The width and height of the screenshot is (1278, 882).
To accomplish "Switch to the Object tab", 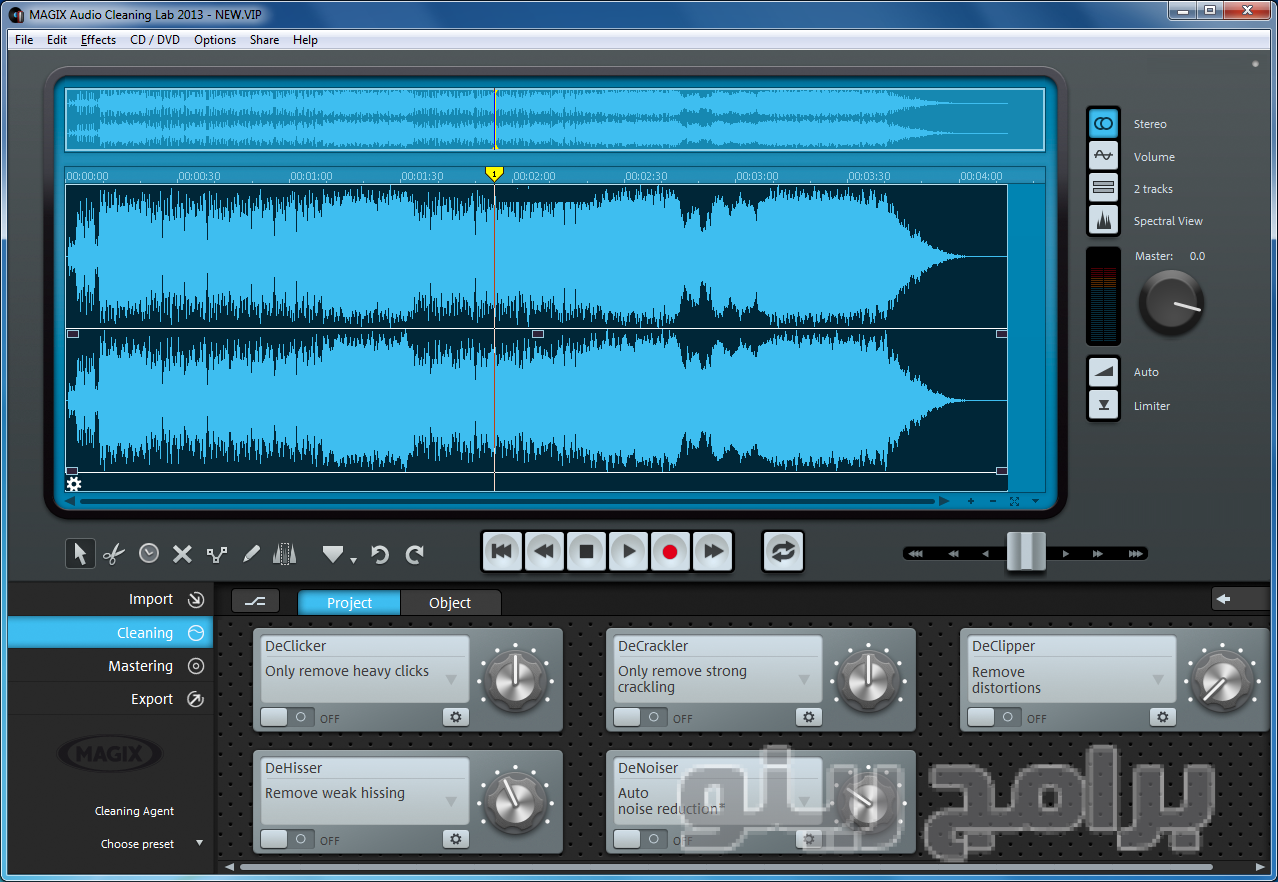I will (450, 603).
